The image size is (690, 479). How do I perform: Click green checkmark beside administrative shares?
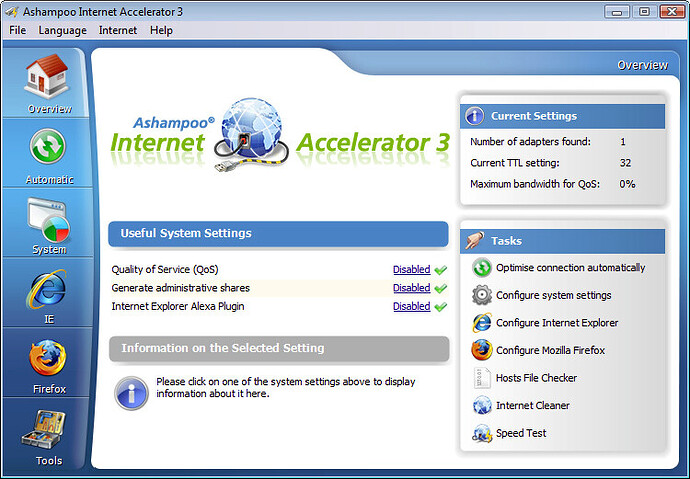click(441, 288)
